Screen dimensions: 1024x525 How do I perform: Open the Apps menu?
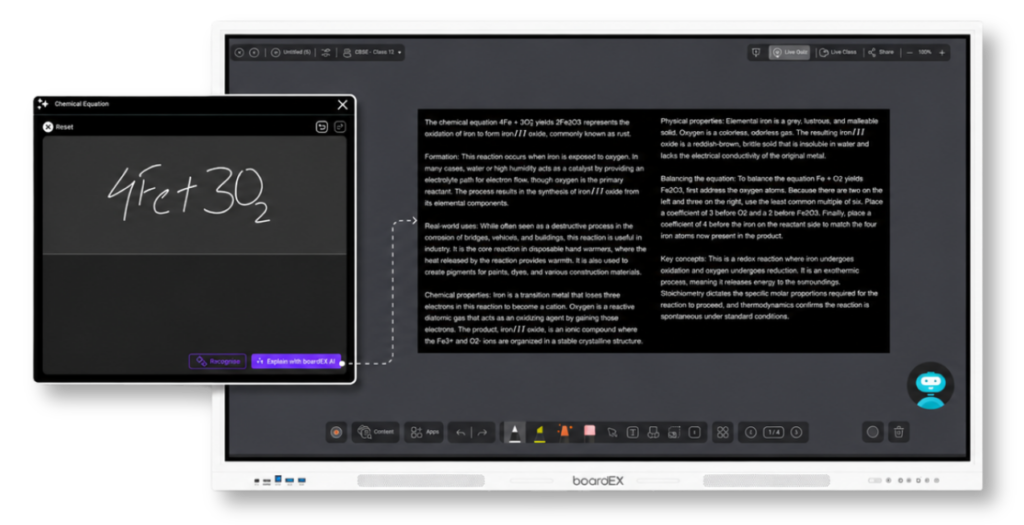[424, 432]
